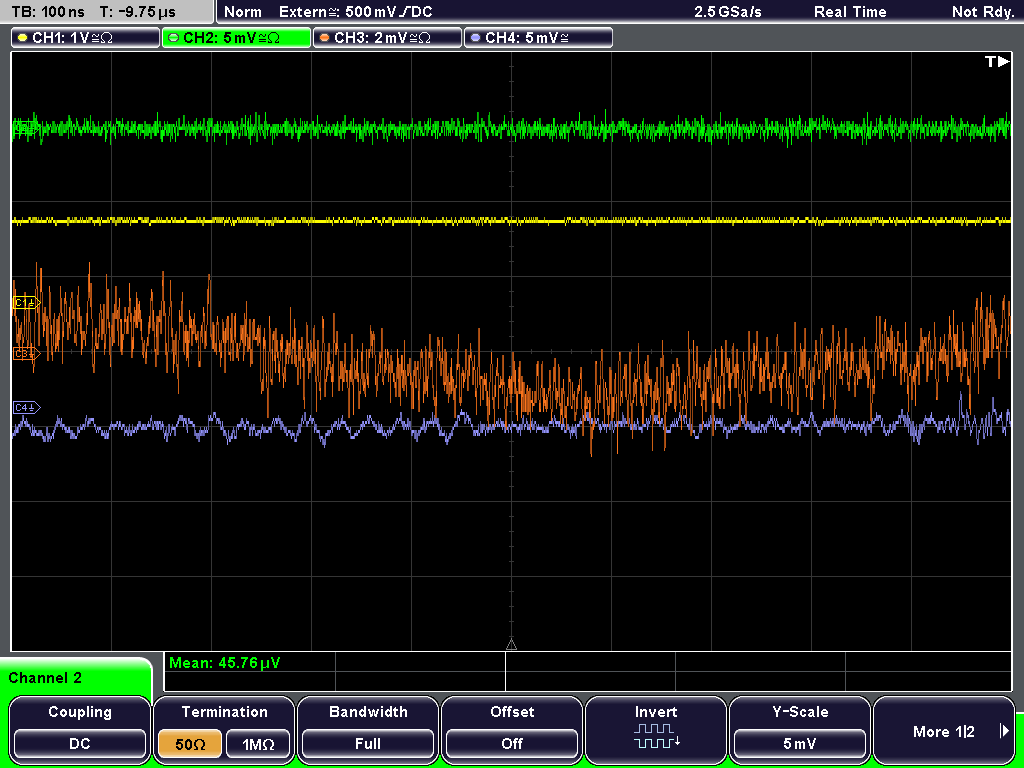Set termination to 50Ω

190,744
